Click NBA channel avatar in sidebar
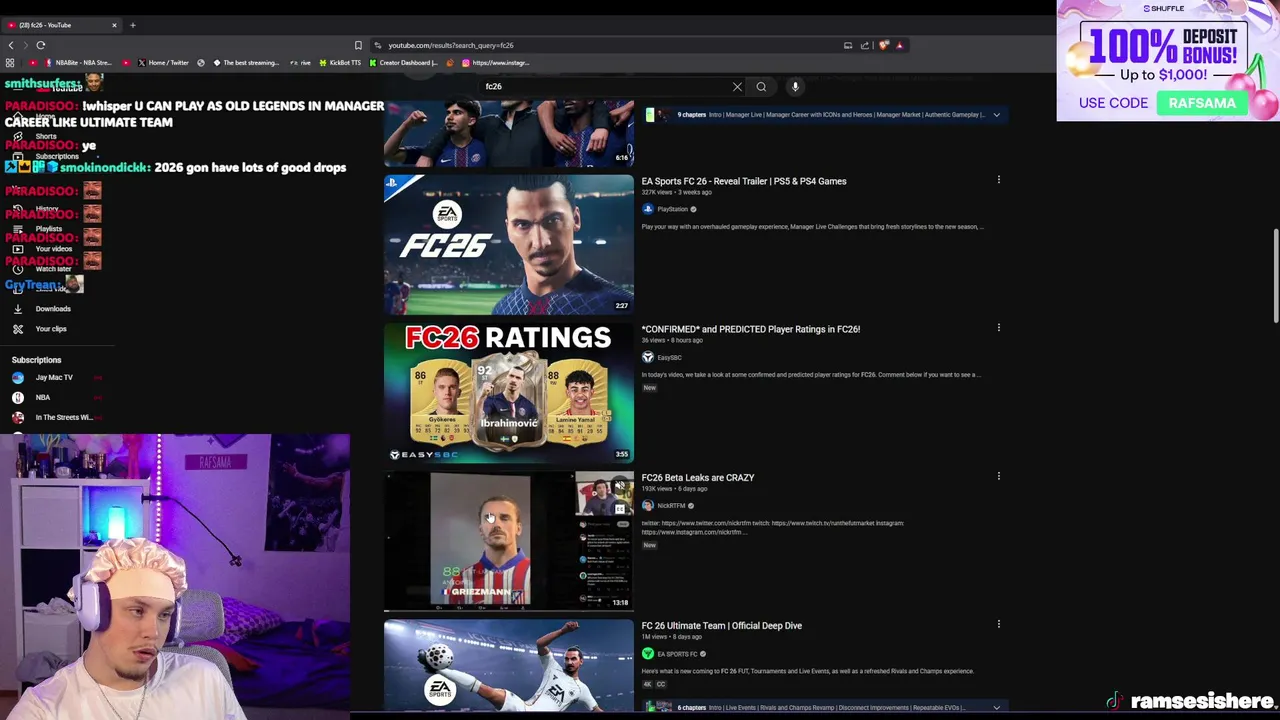Viewport: 1280px width, 720px height. coord(18,398)
